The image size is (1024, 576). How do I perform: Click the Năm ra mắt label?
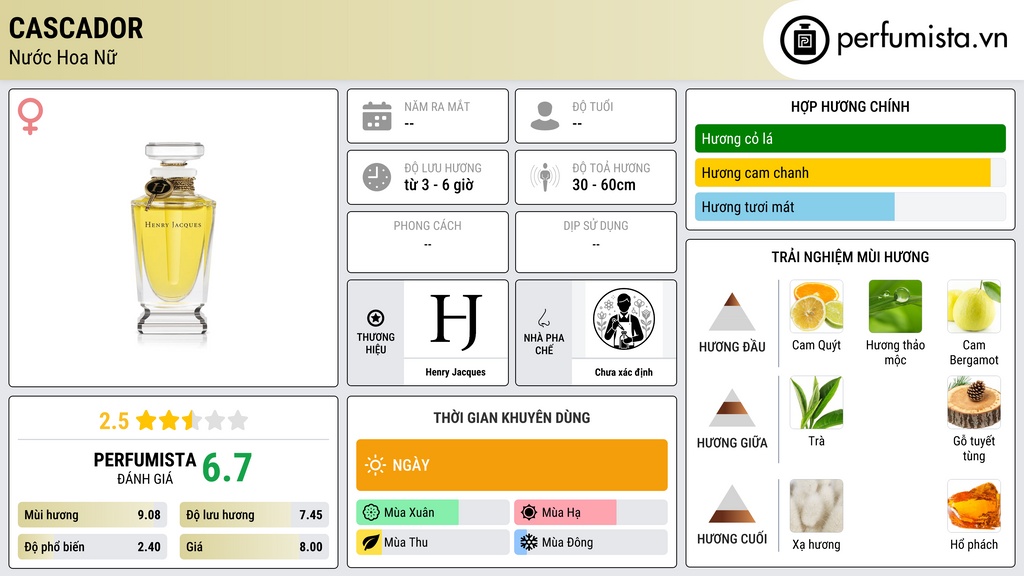[437, 106]
